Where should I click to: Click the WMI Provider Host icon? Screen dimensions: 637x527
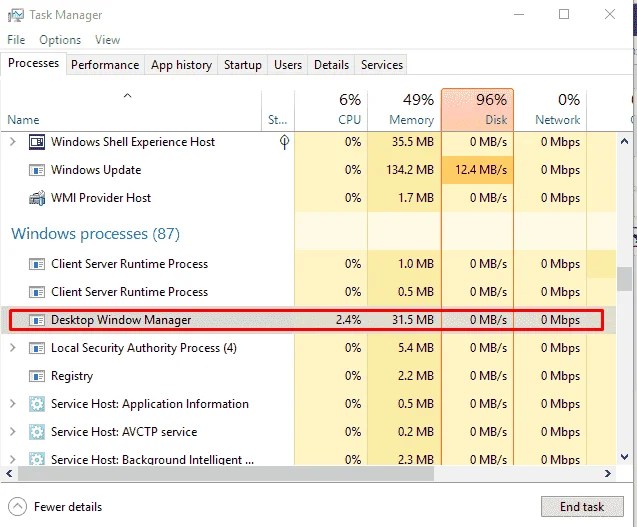click(x=37, y=198)
